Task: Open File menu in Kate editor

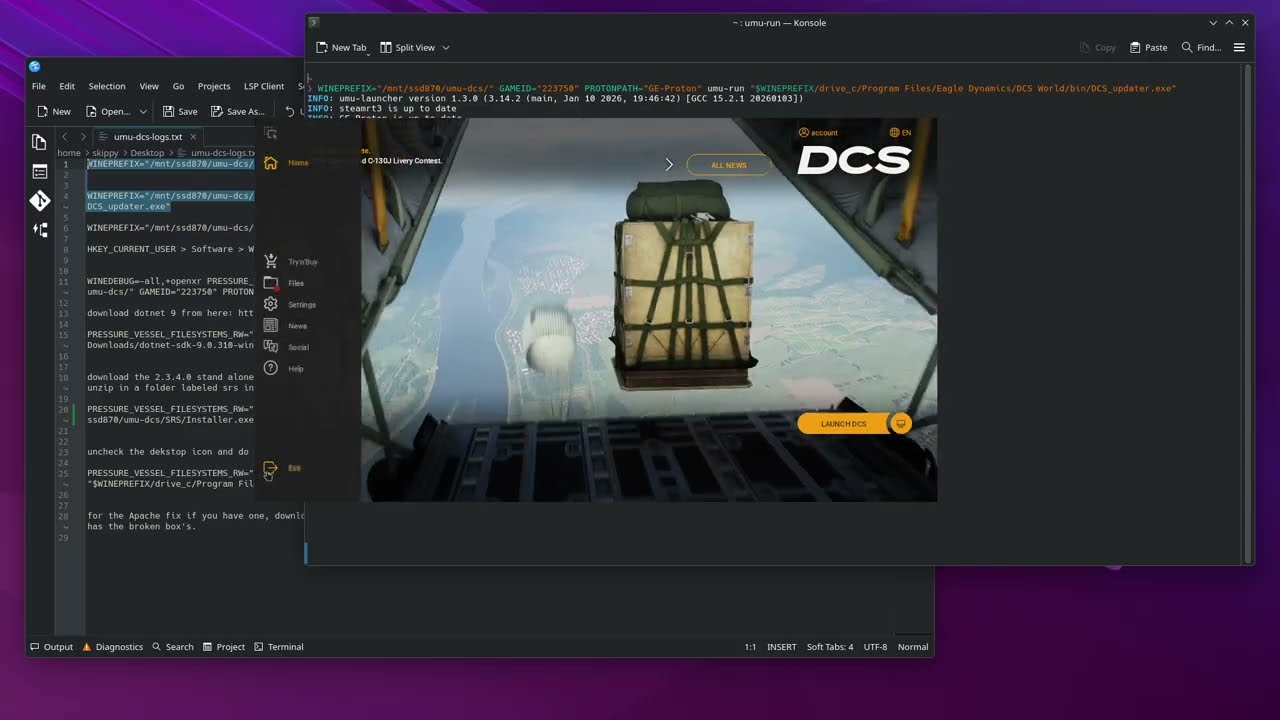Action: [x=39, y=86]
